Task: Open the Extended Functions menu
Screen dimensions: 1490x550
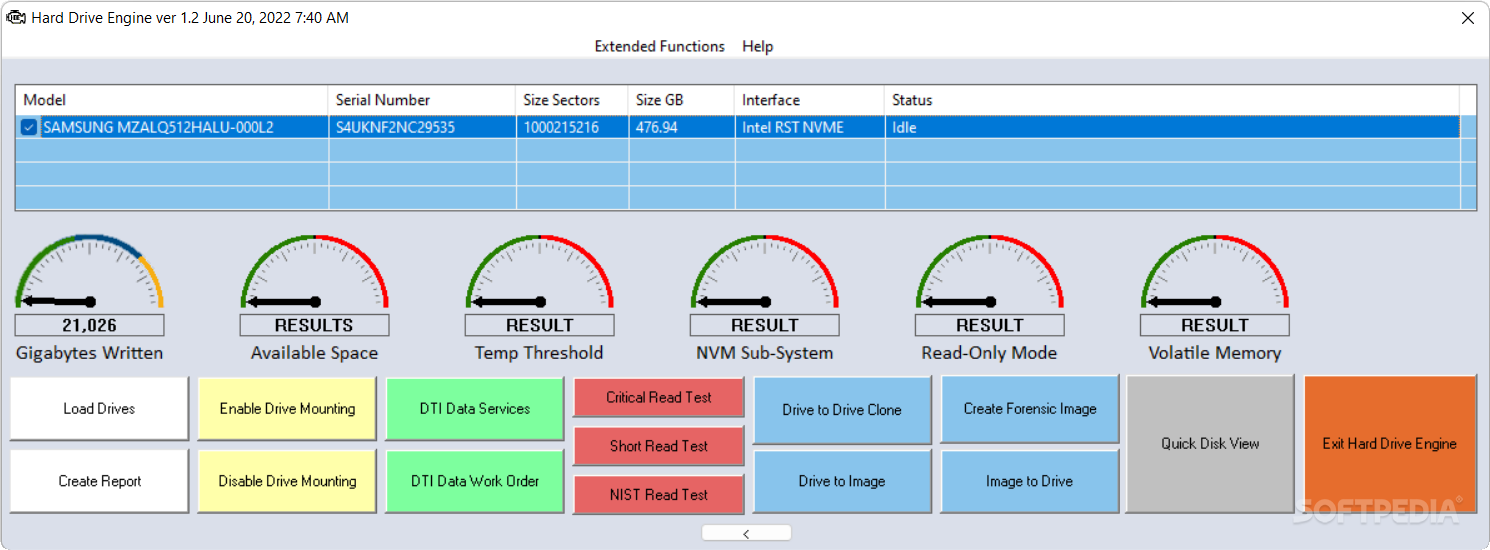Action: 660,46
